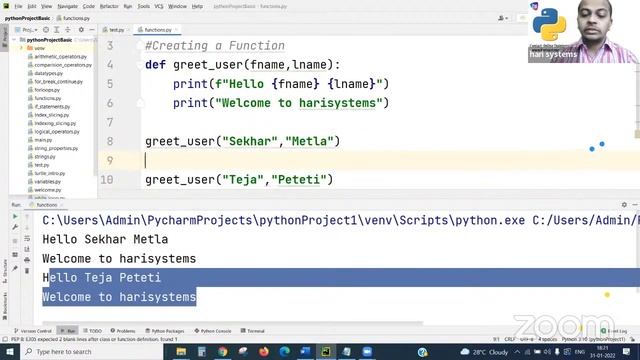Open forloops.py in project tree

(x=47, y=90)
